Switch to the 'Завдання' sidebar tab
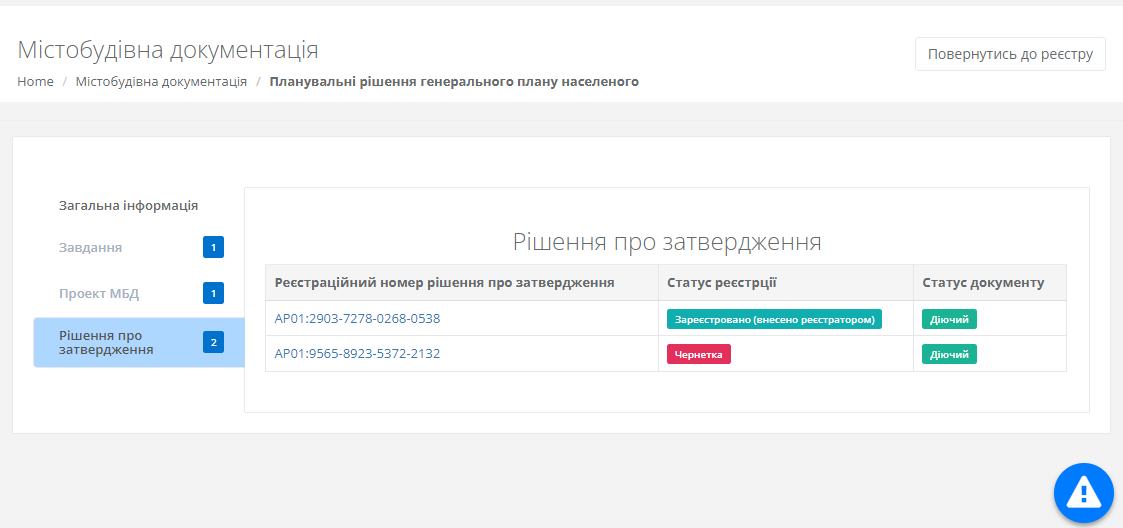 91,247
